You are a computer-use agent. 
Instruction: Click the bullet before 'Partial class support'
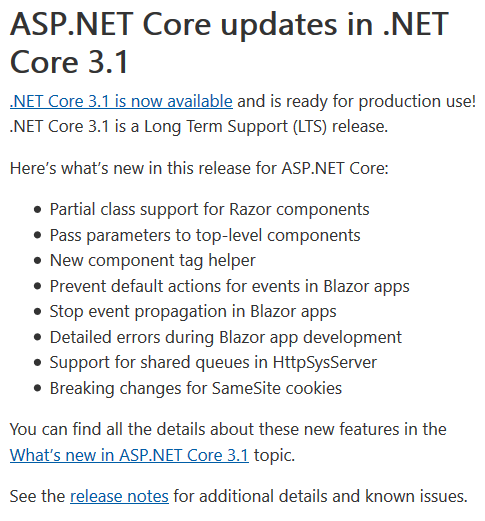tap(38, 210)
